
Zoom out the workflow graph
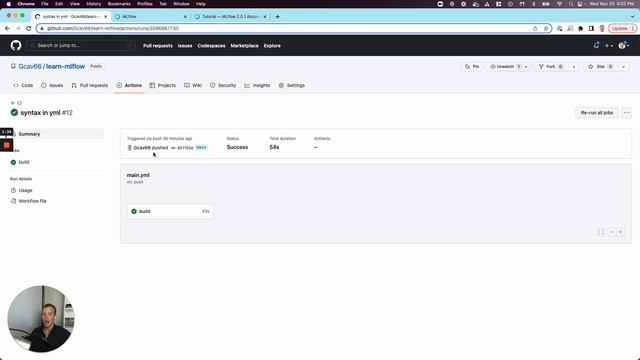click(x=612, y=232)
